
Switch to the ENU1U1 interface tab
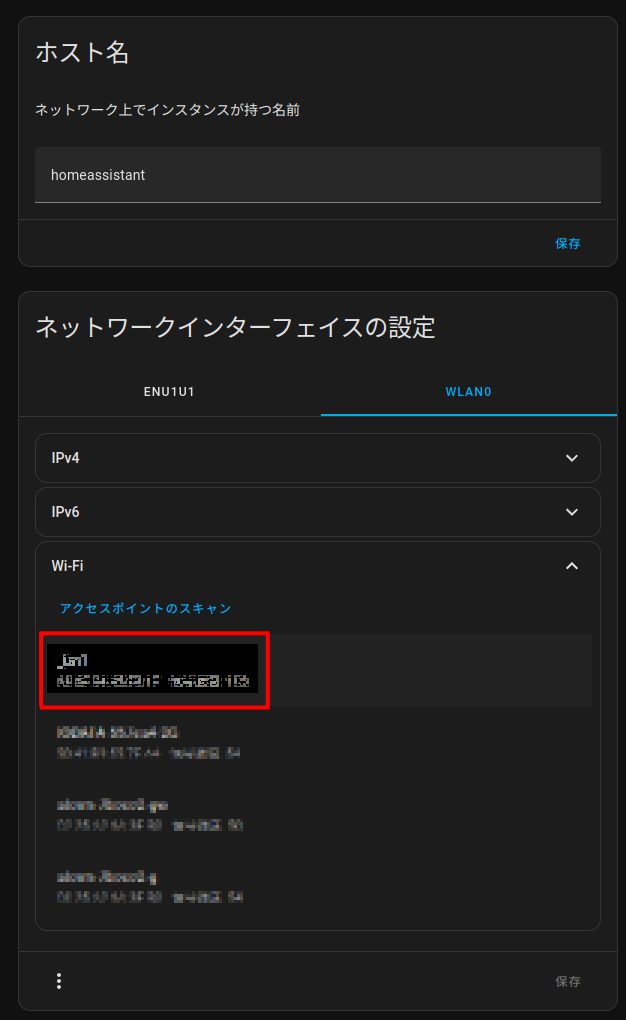tap(169, 392)
